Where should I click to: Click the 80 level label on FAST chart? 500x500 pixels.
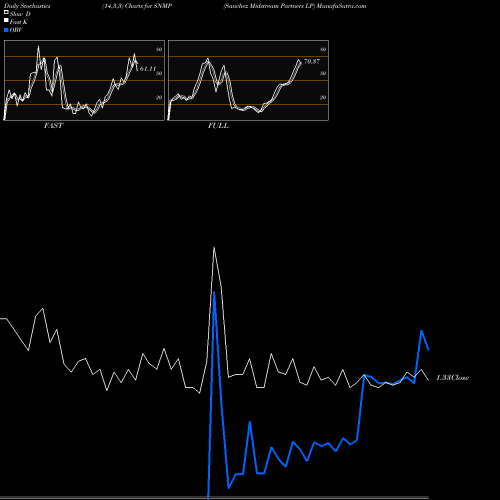[x=159, y=49]
